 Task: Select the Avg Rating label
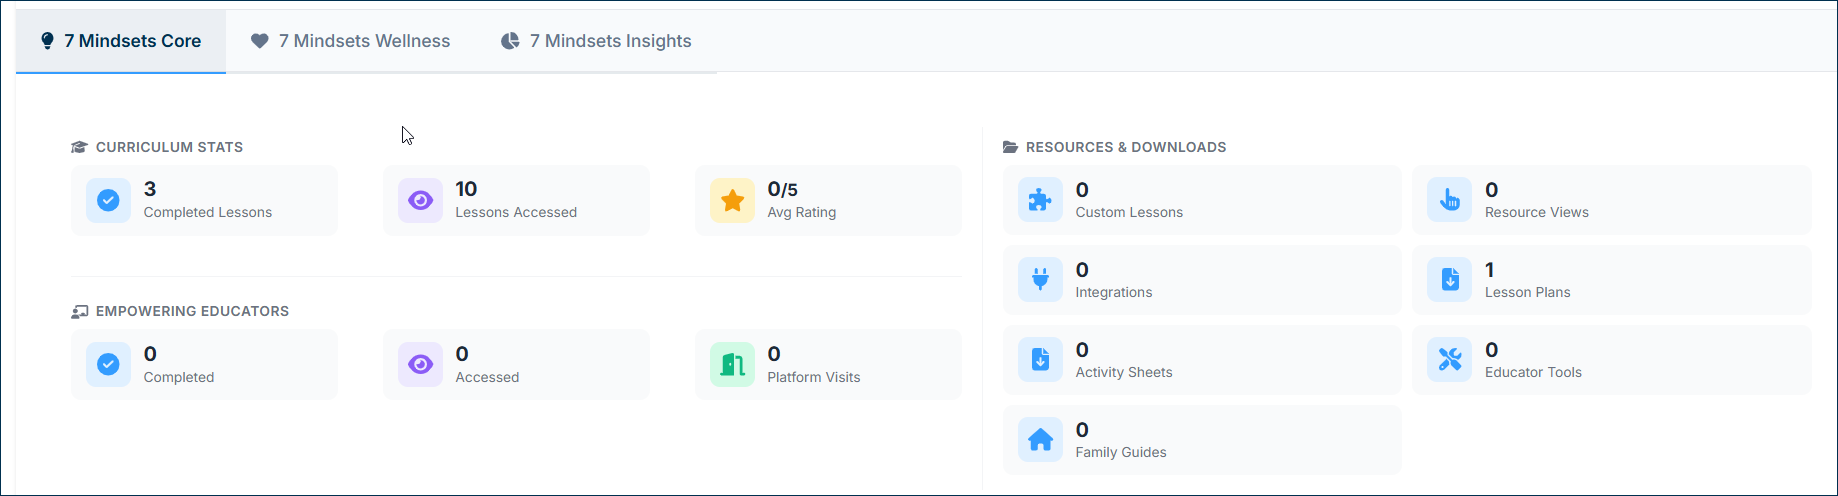tap(802, 212)
